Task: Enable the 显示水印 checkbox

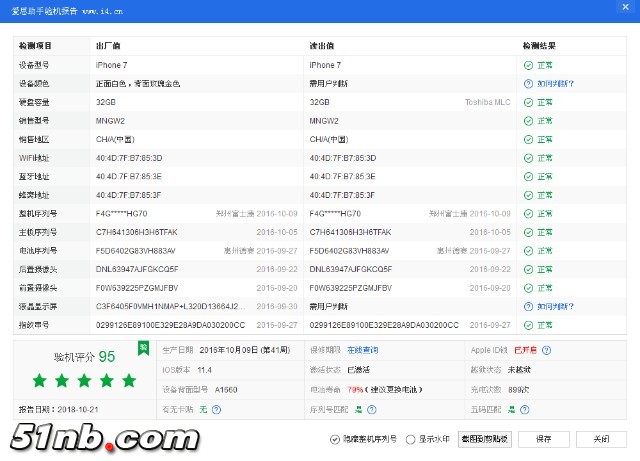Action: 410,439
